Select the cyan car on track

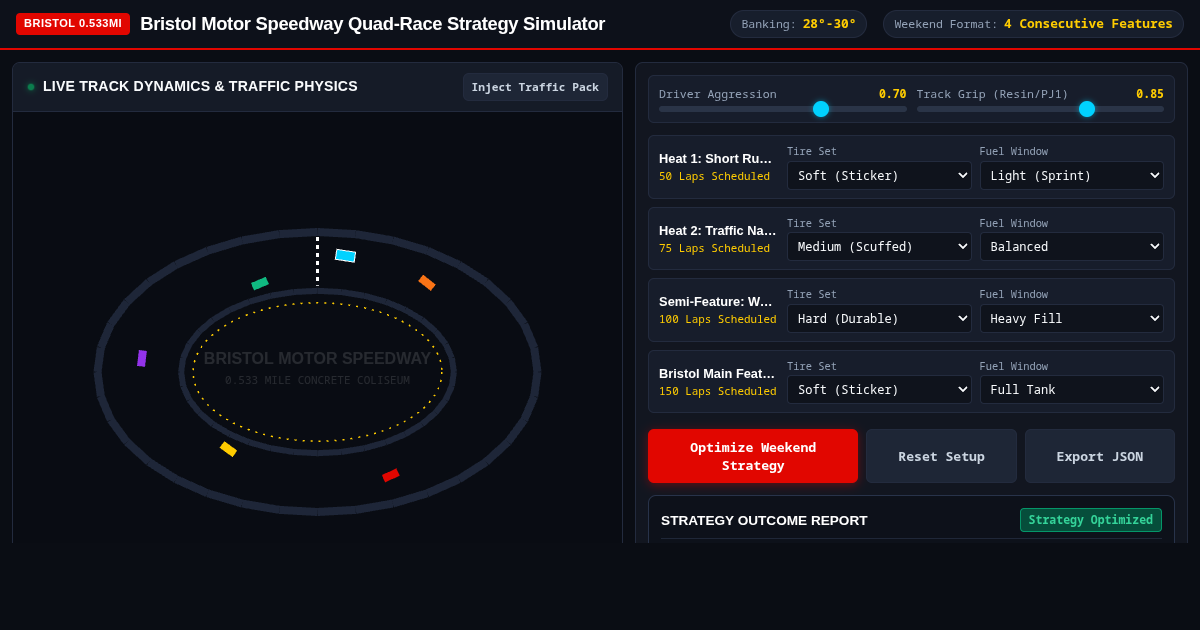click(x=345, y=256)
